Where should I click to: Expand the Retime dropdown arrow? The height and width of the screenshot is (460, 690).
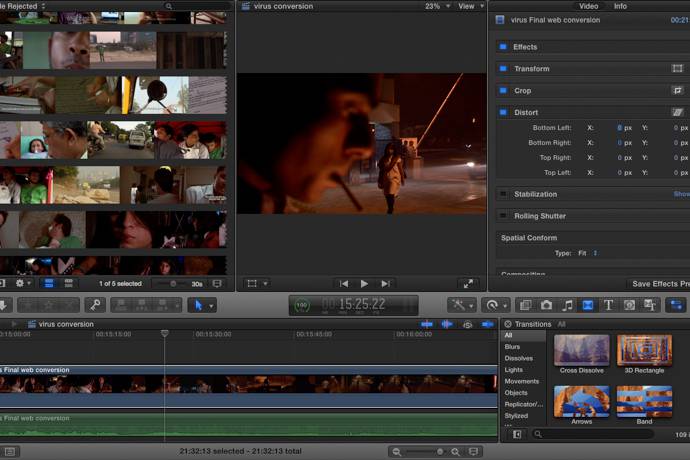(x=505, y=305)
